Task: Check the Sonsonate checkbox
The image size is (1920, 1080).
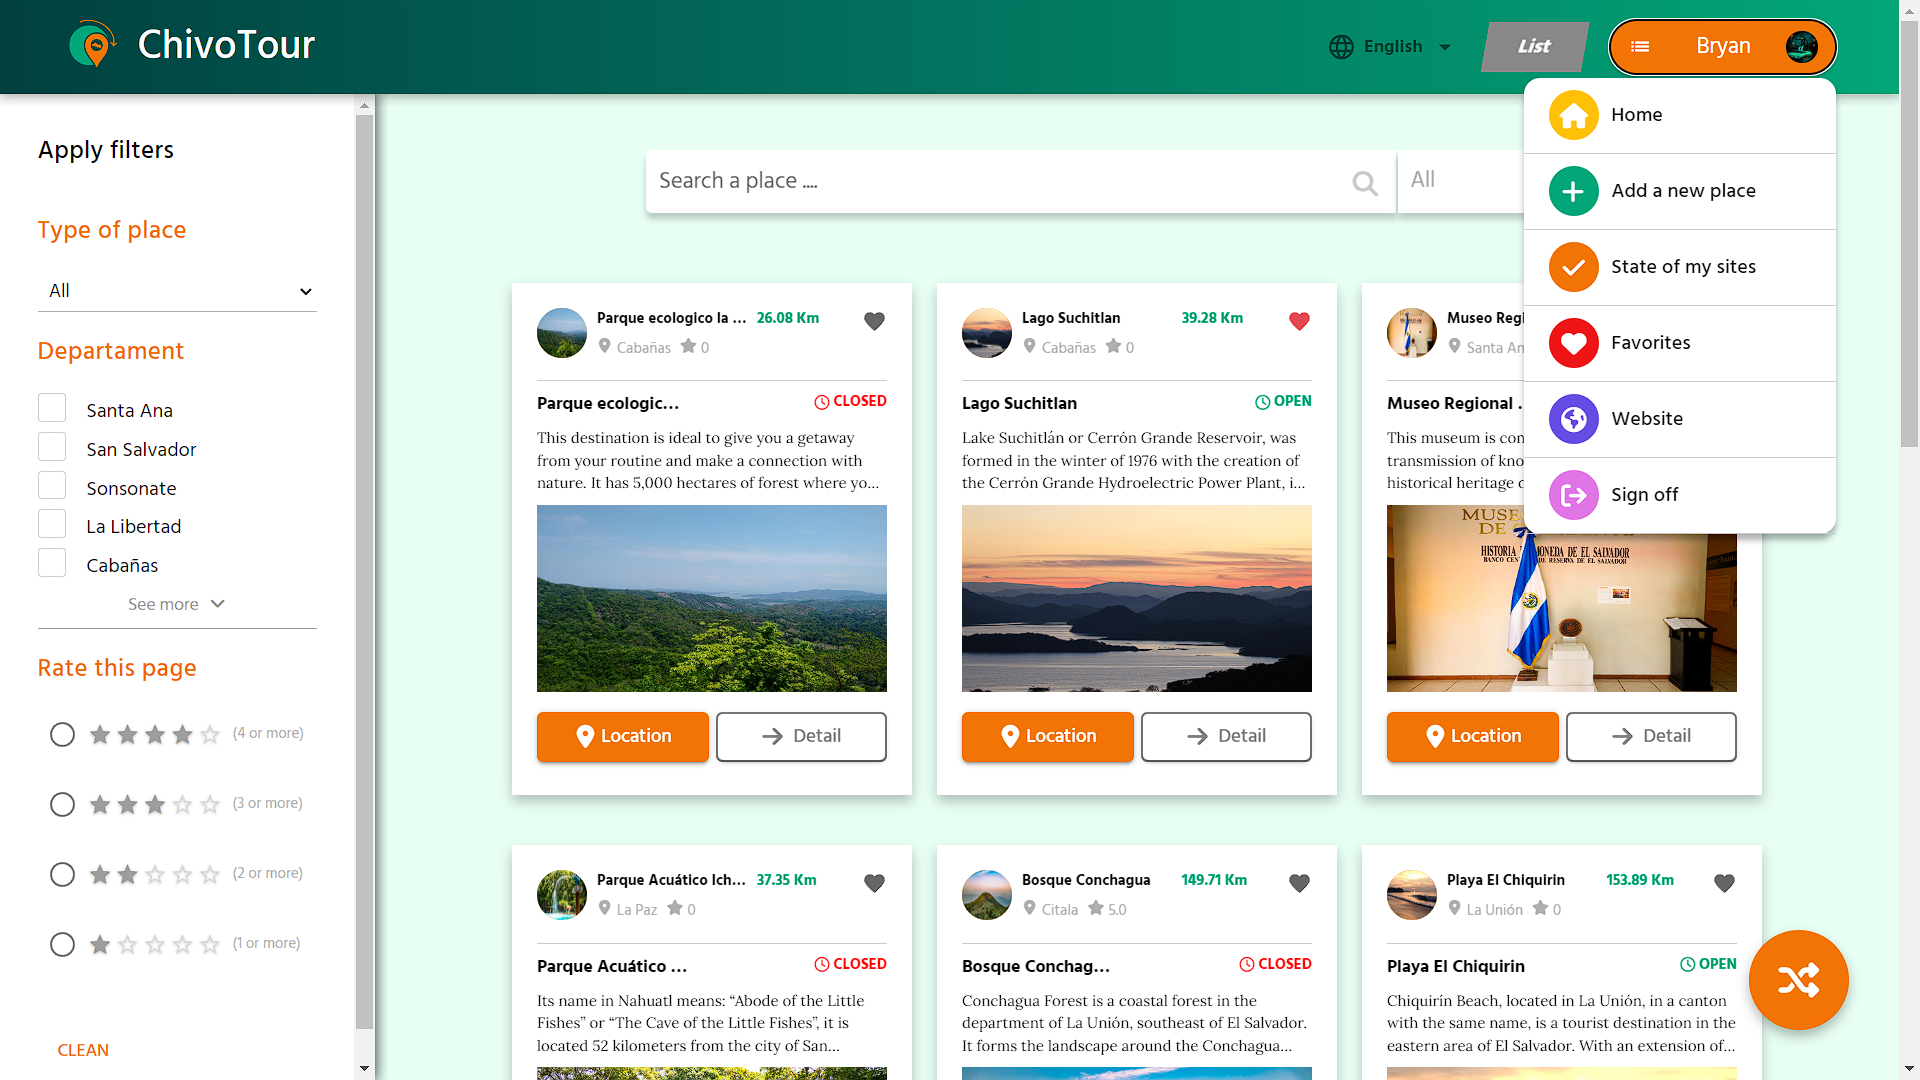Action: (x=52, y=486)
